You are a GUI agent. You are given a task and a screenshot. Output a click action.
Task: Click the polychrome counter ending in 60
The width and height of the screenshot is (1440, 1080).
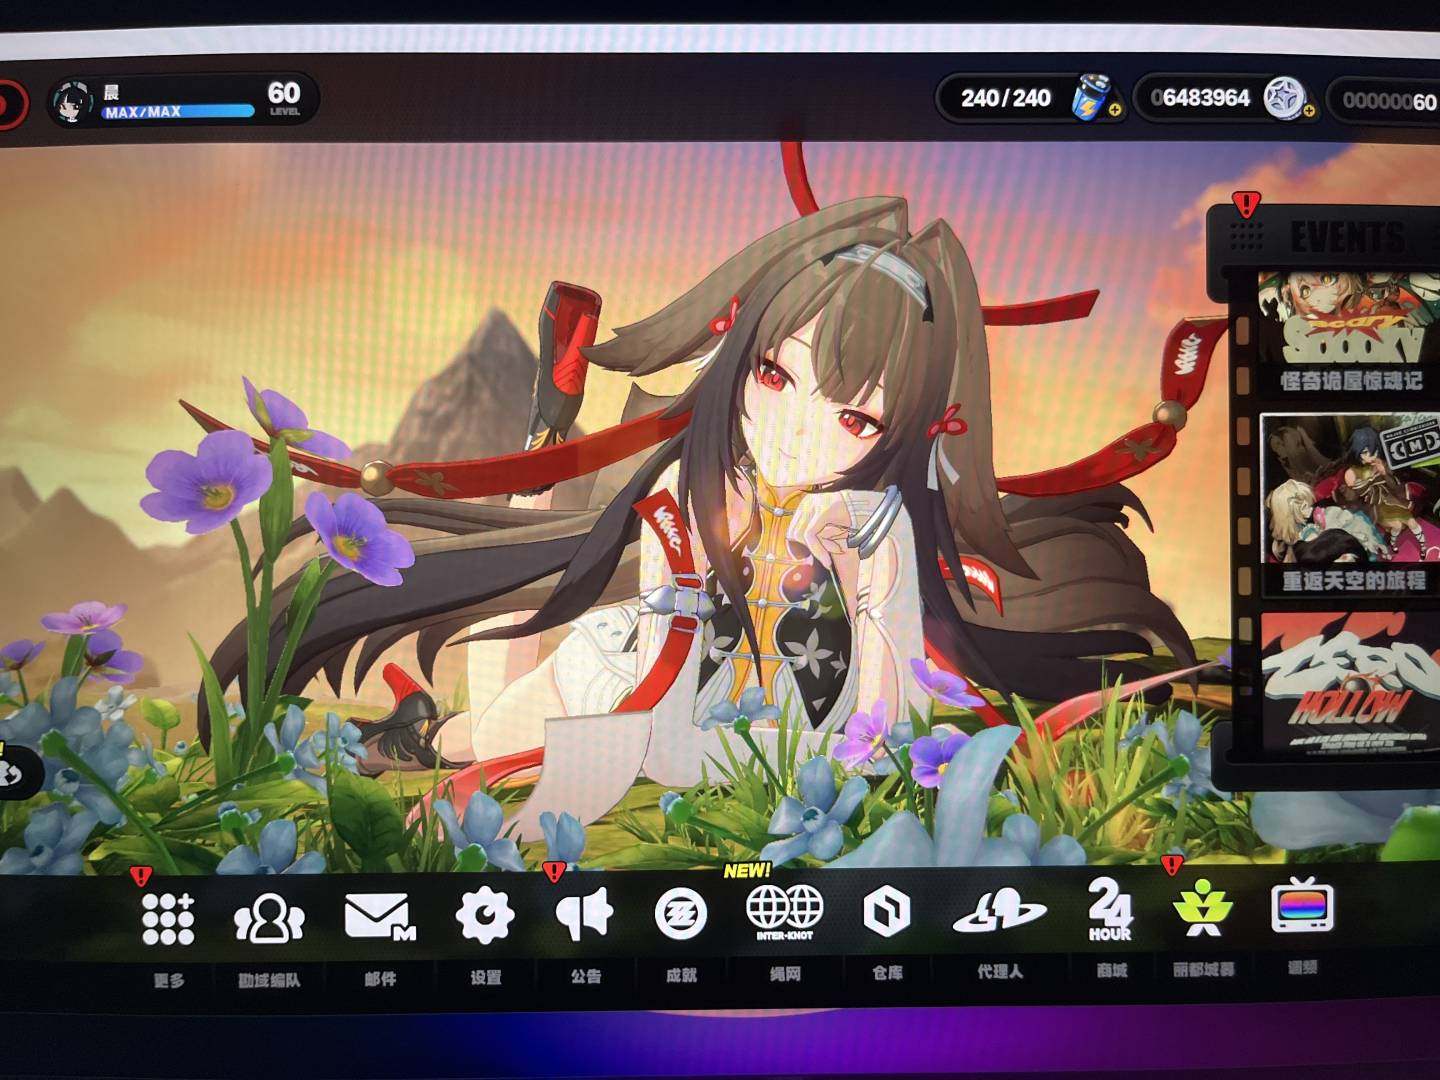[1390, 101]
